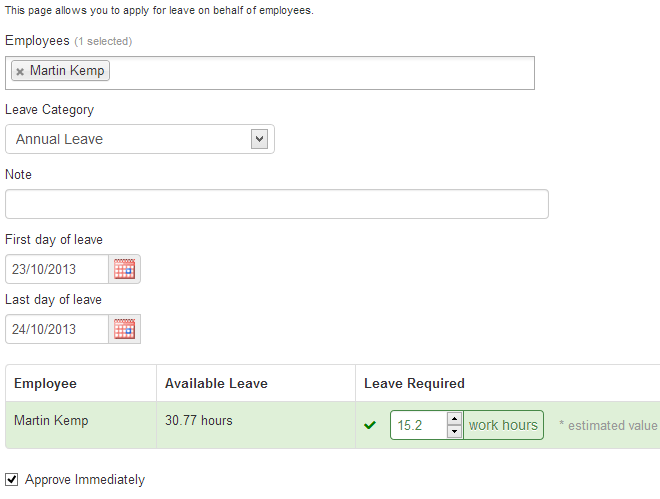Focus the Note text field

point(276,204)
